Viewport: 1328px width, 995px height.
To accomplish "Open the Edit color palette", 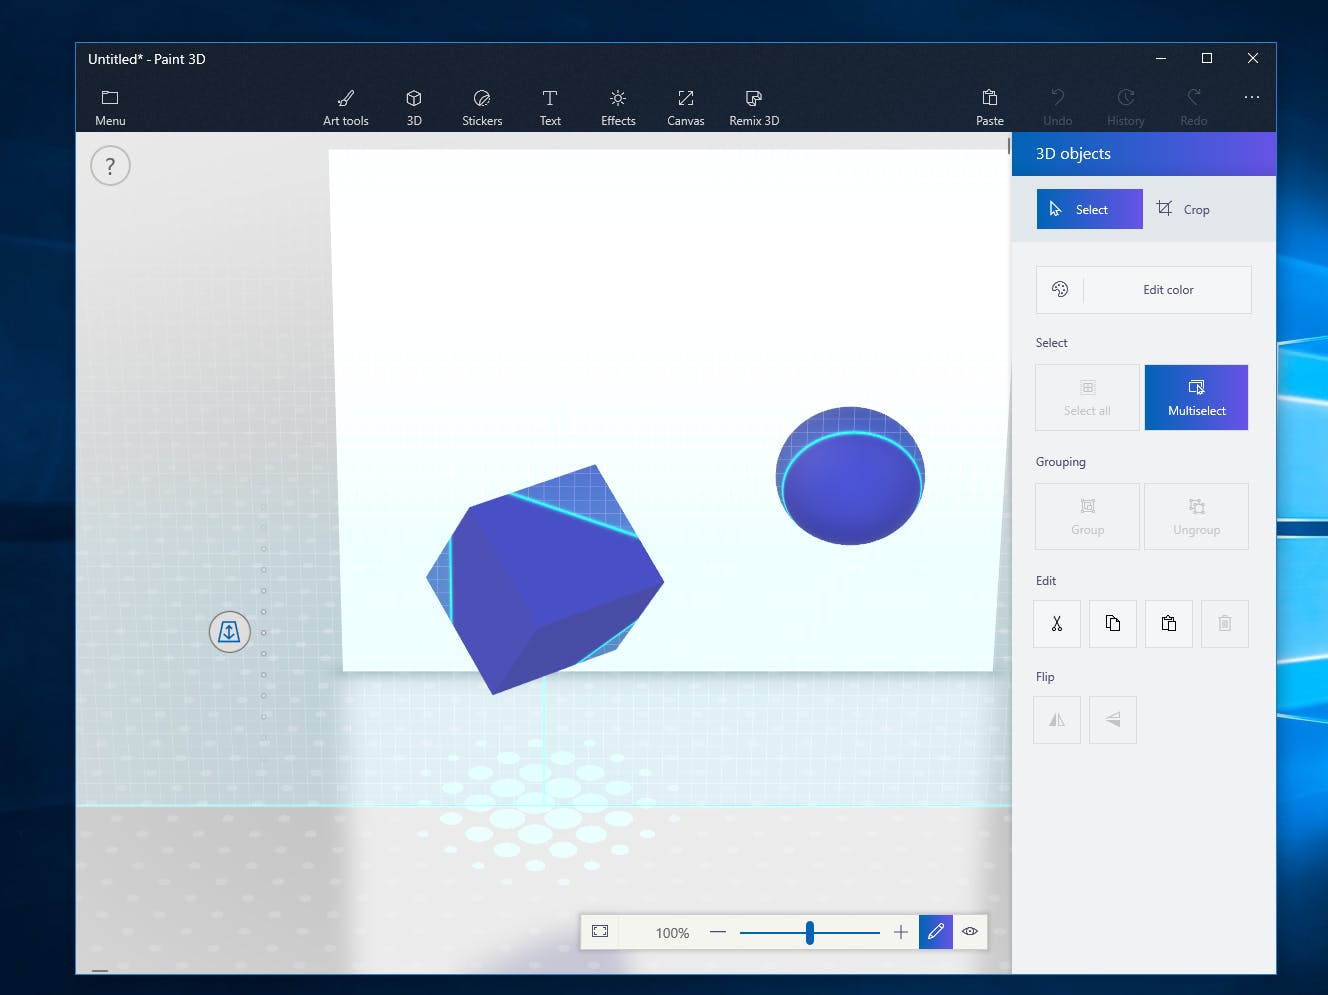I will click(x=1144, y=290).
